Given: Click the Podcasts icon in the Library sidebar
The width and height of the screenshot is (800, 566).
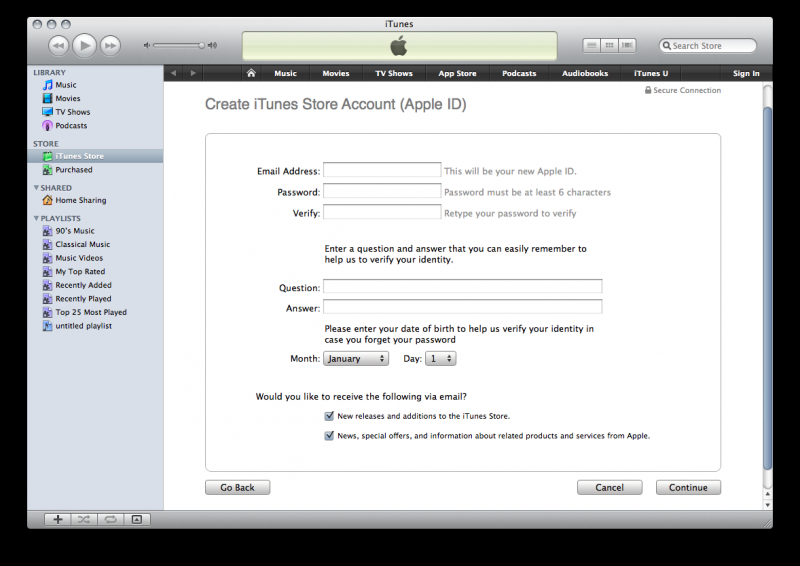Looking at the screenshot, I should (47, 126).
